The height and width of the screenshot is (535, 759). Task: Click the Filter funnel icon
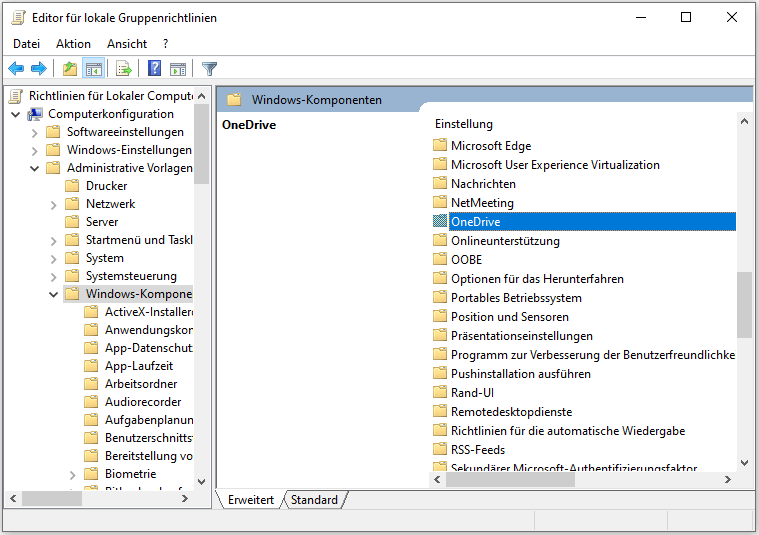tap(209, 69)
